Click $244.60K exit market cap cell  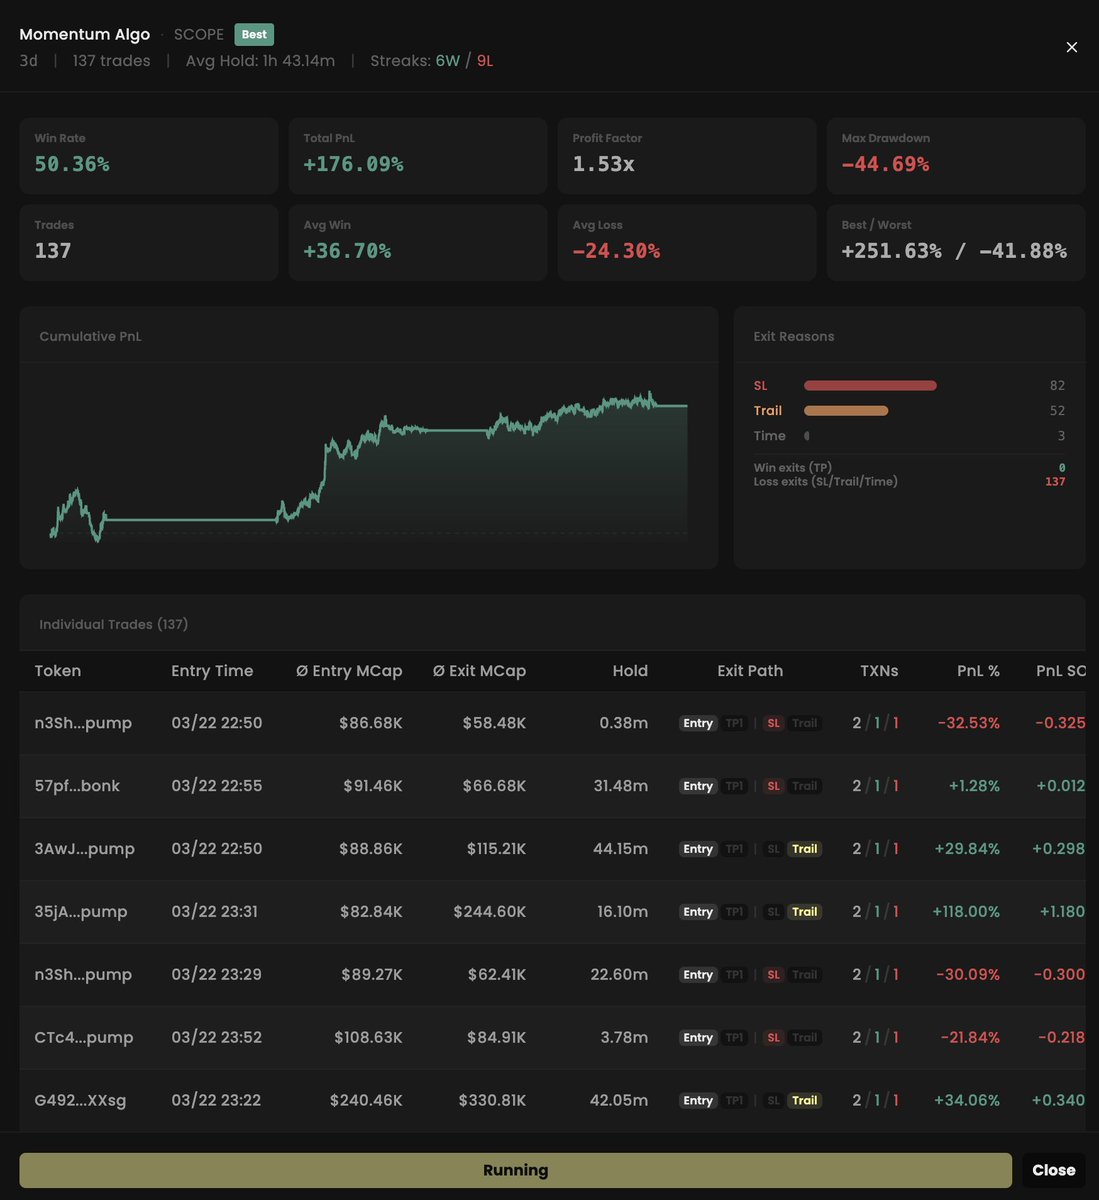[x=490, y=912]
